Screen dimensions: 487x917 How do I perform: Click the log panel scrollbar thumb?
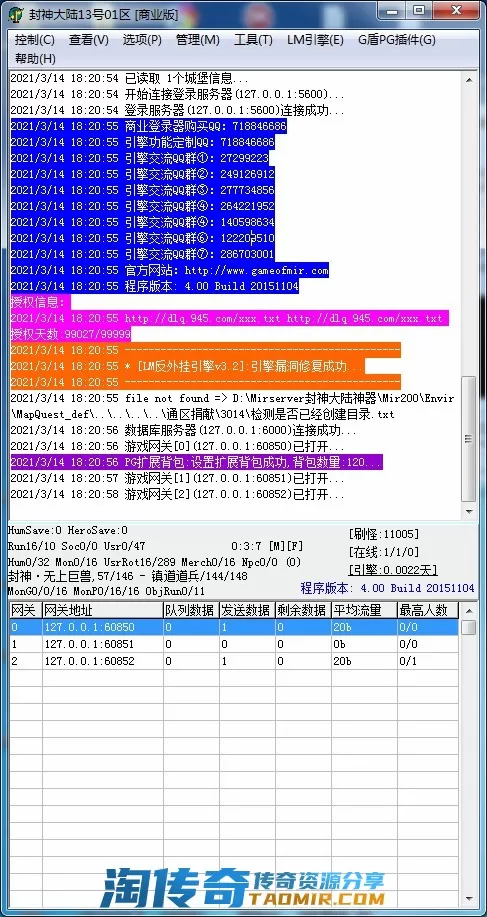[469, 439]
